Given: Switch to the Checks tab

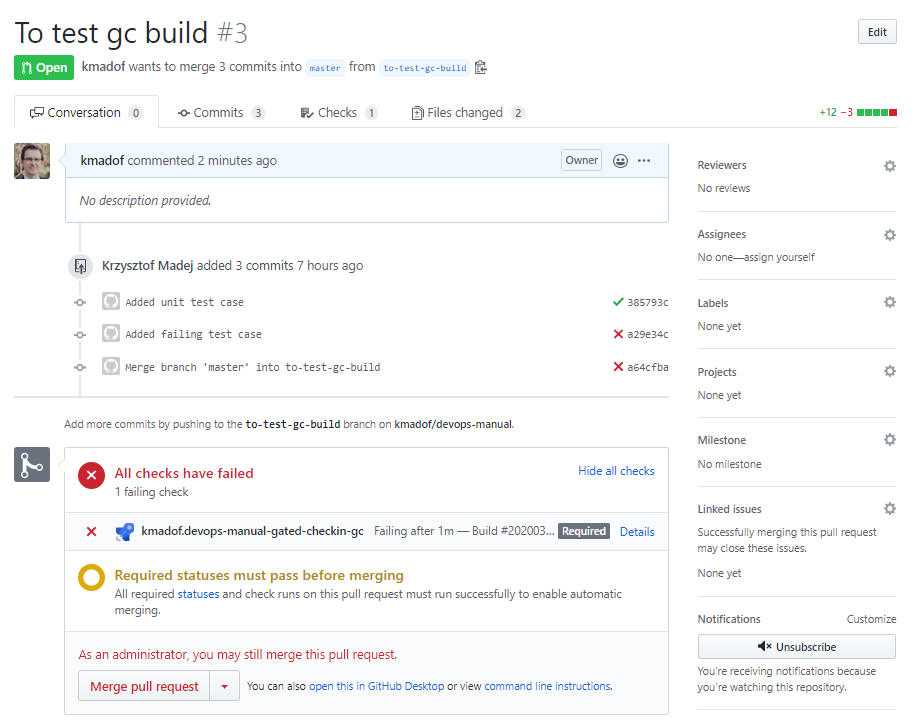Looking at the screenshot, I should 338,113.
